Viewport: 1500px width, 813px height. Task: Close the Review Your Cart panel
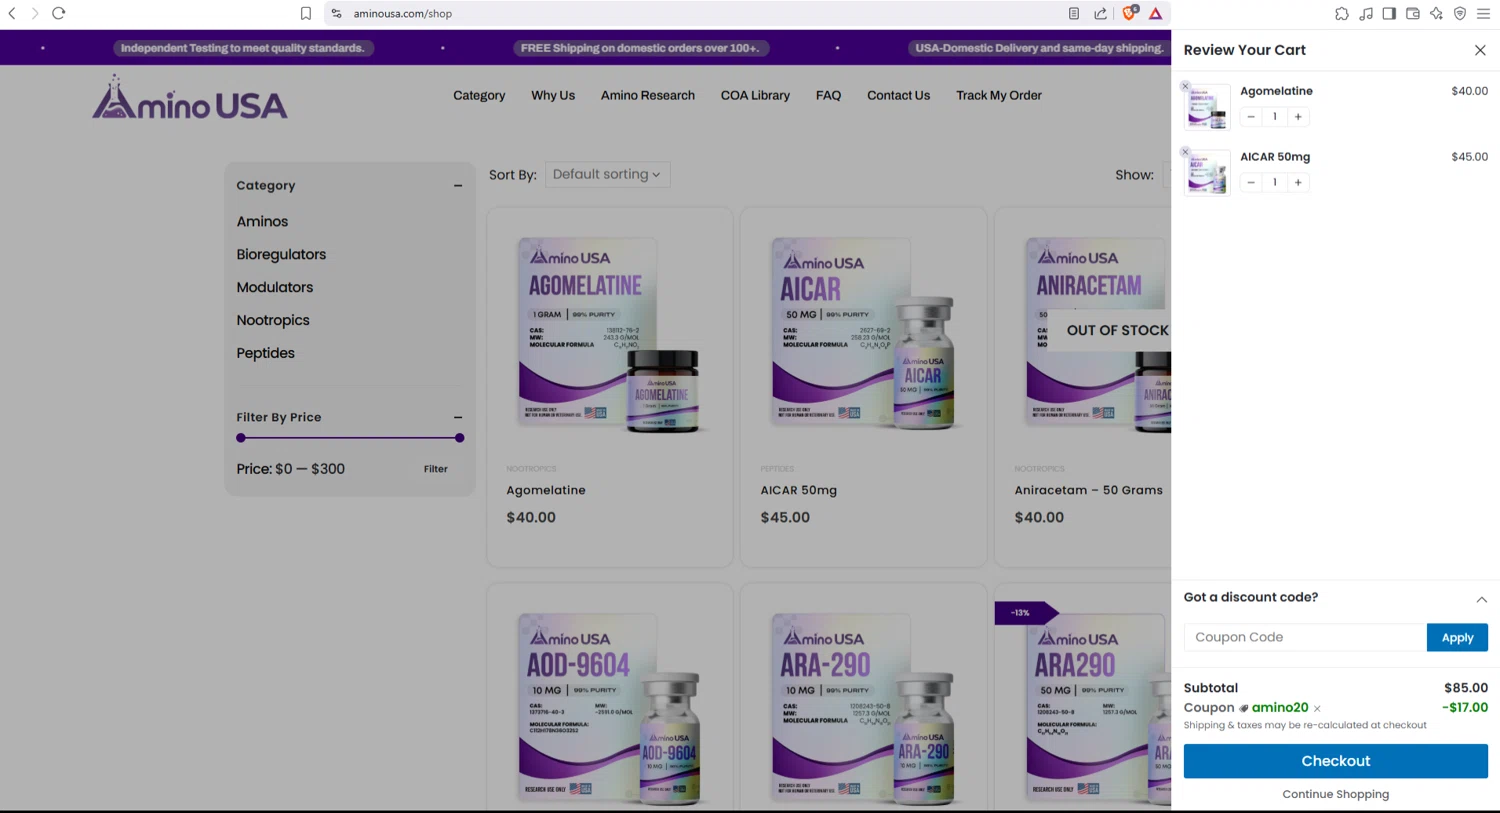pos(1480,50)
